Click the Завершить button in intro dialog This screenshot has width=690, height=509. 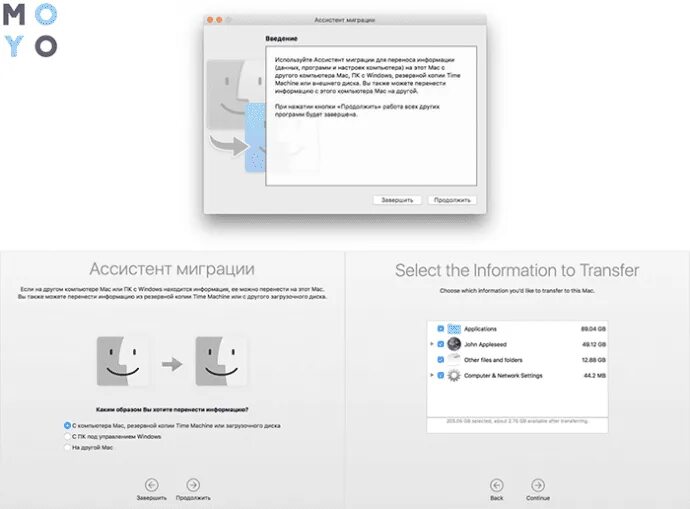pyautogui.click(x=397, y=200)
